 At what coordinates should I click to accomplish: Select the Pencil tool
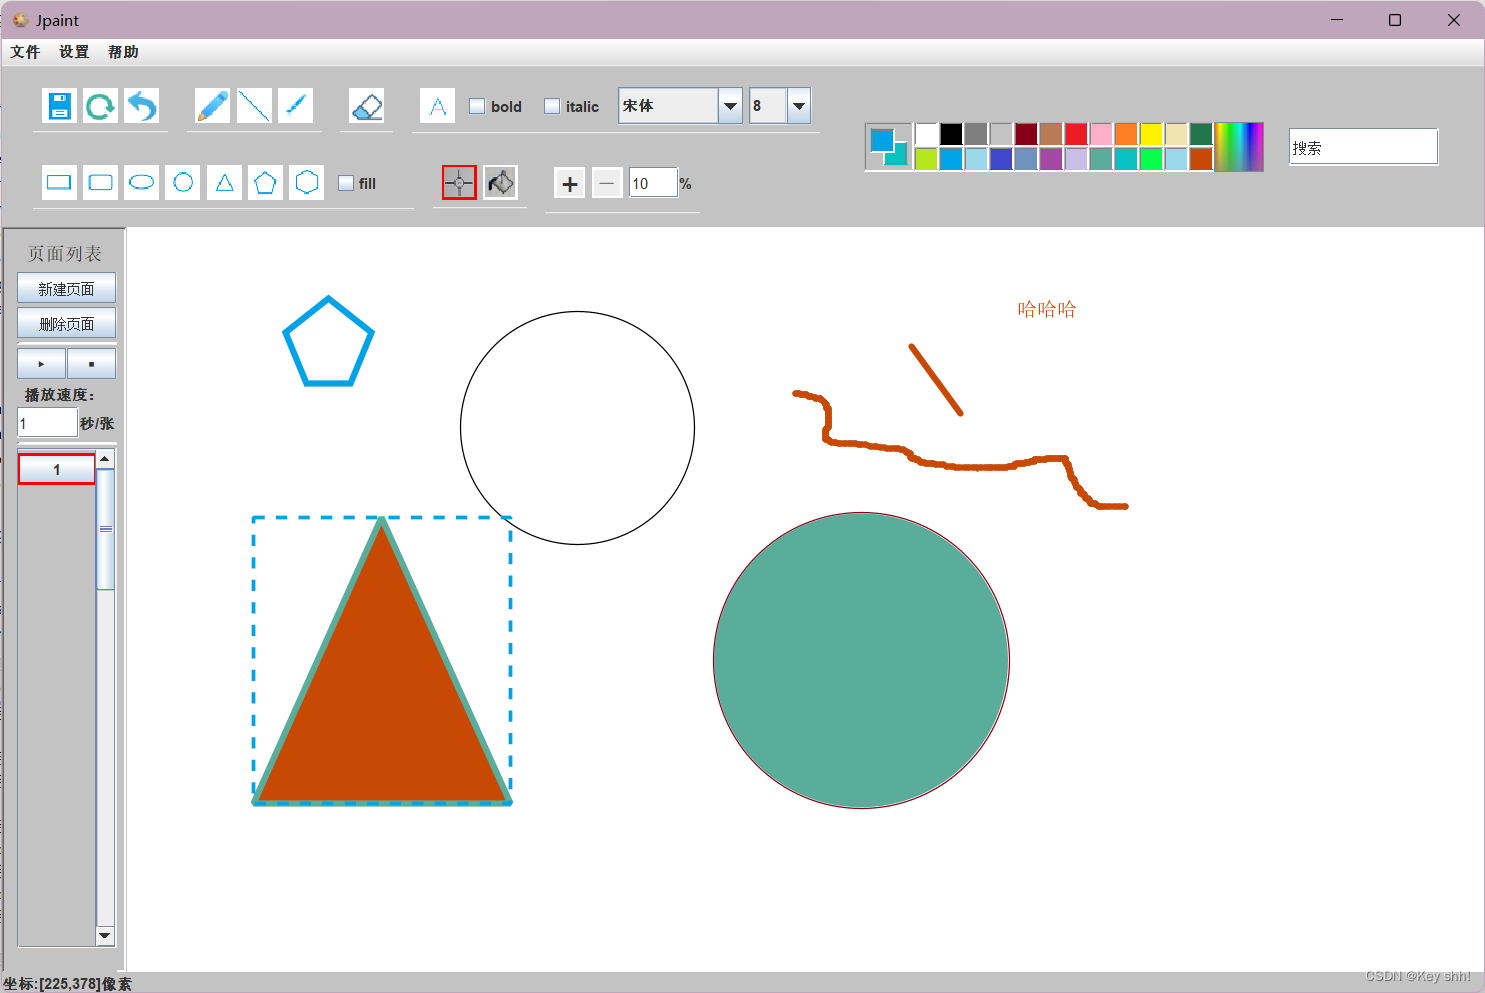pos(212,105)
